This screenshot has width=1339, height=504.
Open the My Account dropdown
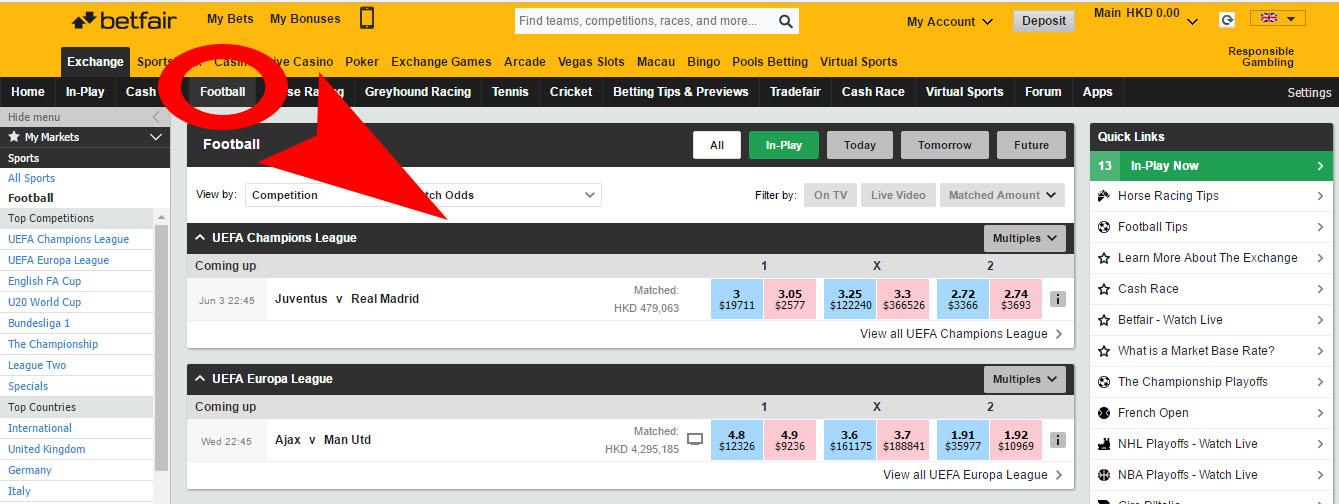pos(950,21)
